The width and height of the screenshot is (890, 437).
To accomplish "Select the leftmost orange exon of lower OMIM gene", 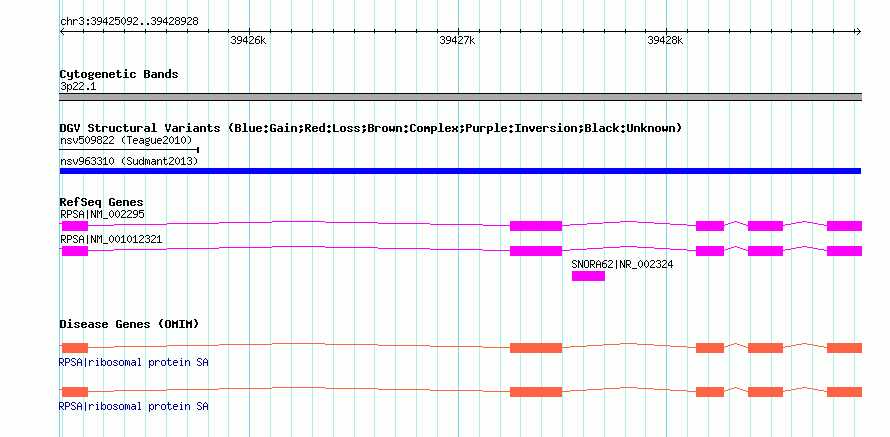I will pos(75,392).
